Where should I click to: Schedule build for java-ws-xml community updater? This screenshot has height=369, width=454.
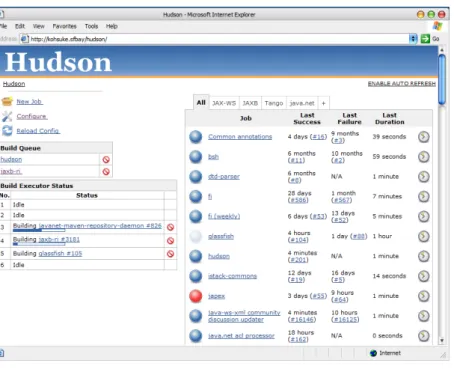[x=424, y=316]
